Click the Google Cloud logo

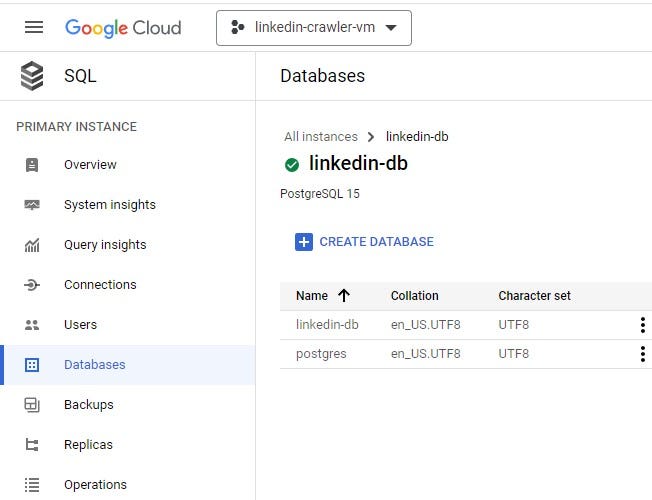(123, 28)
